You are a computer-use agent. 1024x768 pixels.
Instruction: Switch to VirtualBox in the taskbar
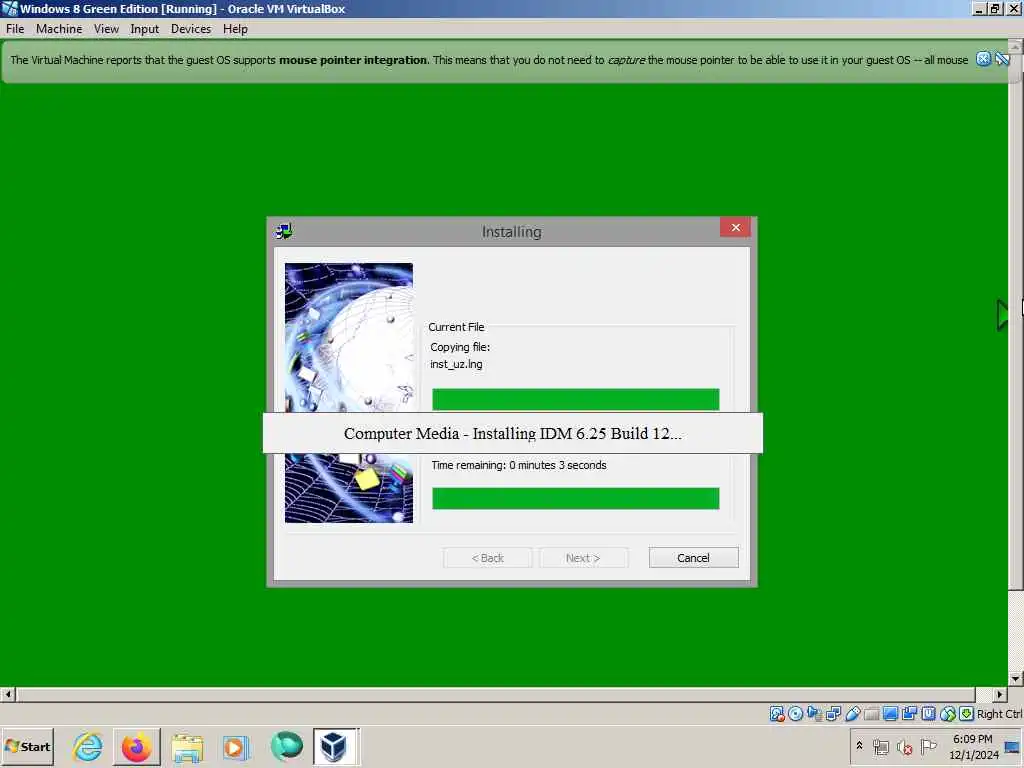click(x=334, y=746)
